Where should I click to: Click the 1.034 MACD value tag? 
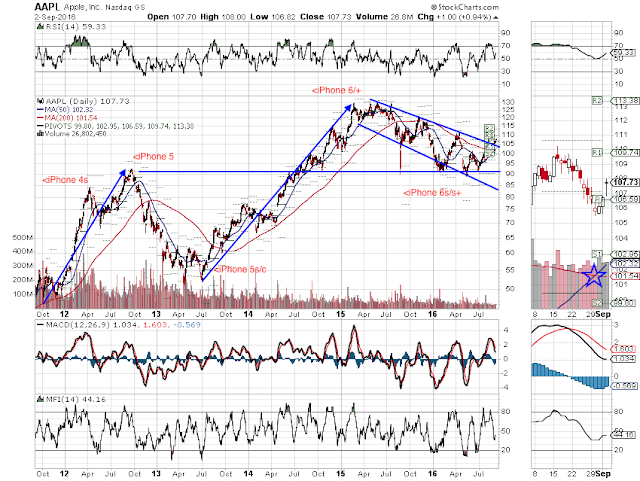point(623,359)
